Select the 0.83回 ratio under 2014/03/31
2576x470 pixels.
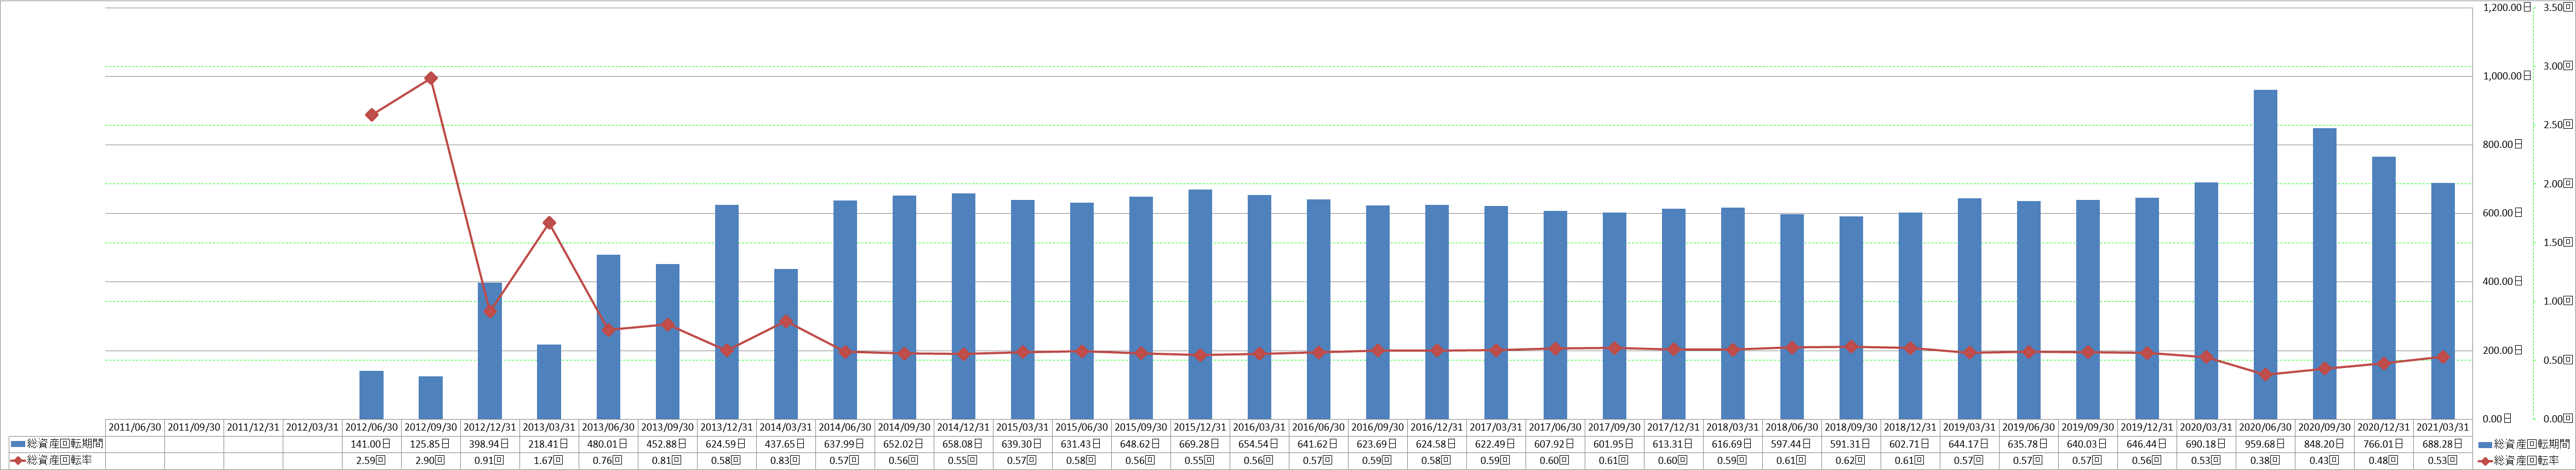tap(786, 460)
